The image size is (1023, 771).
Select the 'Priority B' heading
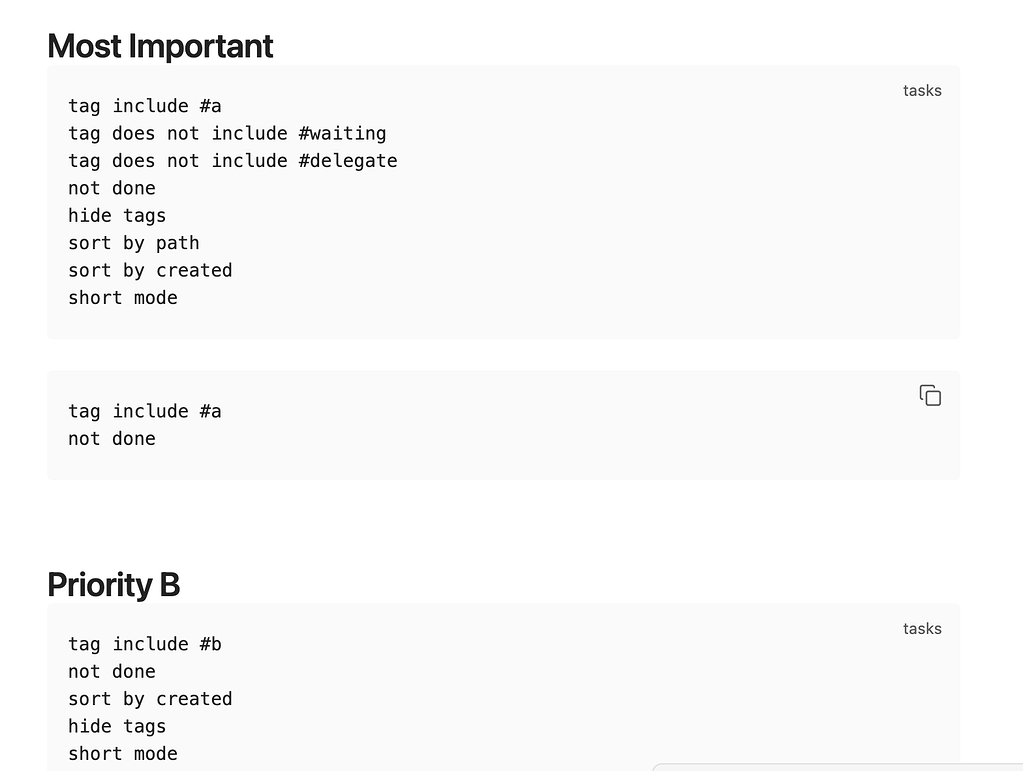(x=114, y=585)
